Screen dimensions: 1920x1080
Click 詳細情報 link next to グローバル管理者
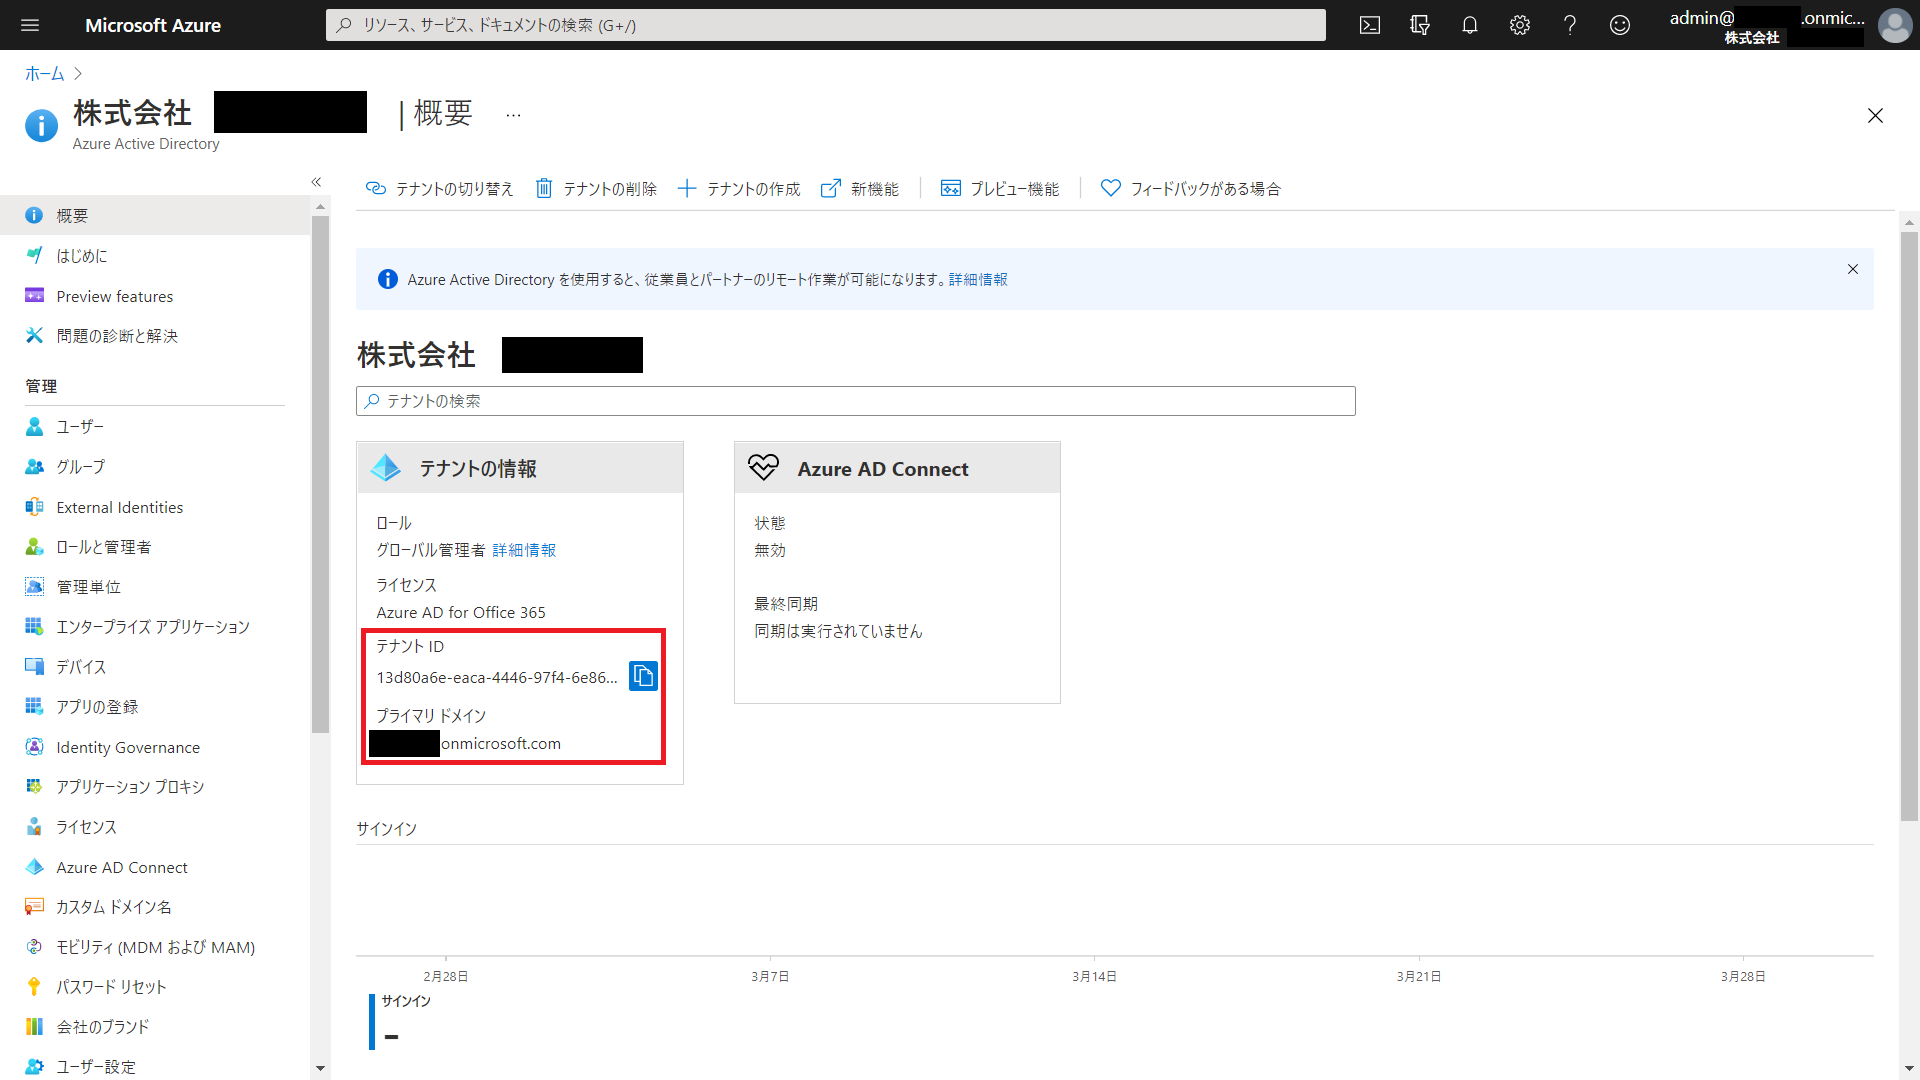tap(524, 550)
